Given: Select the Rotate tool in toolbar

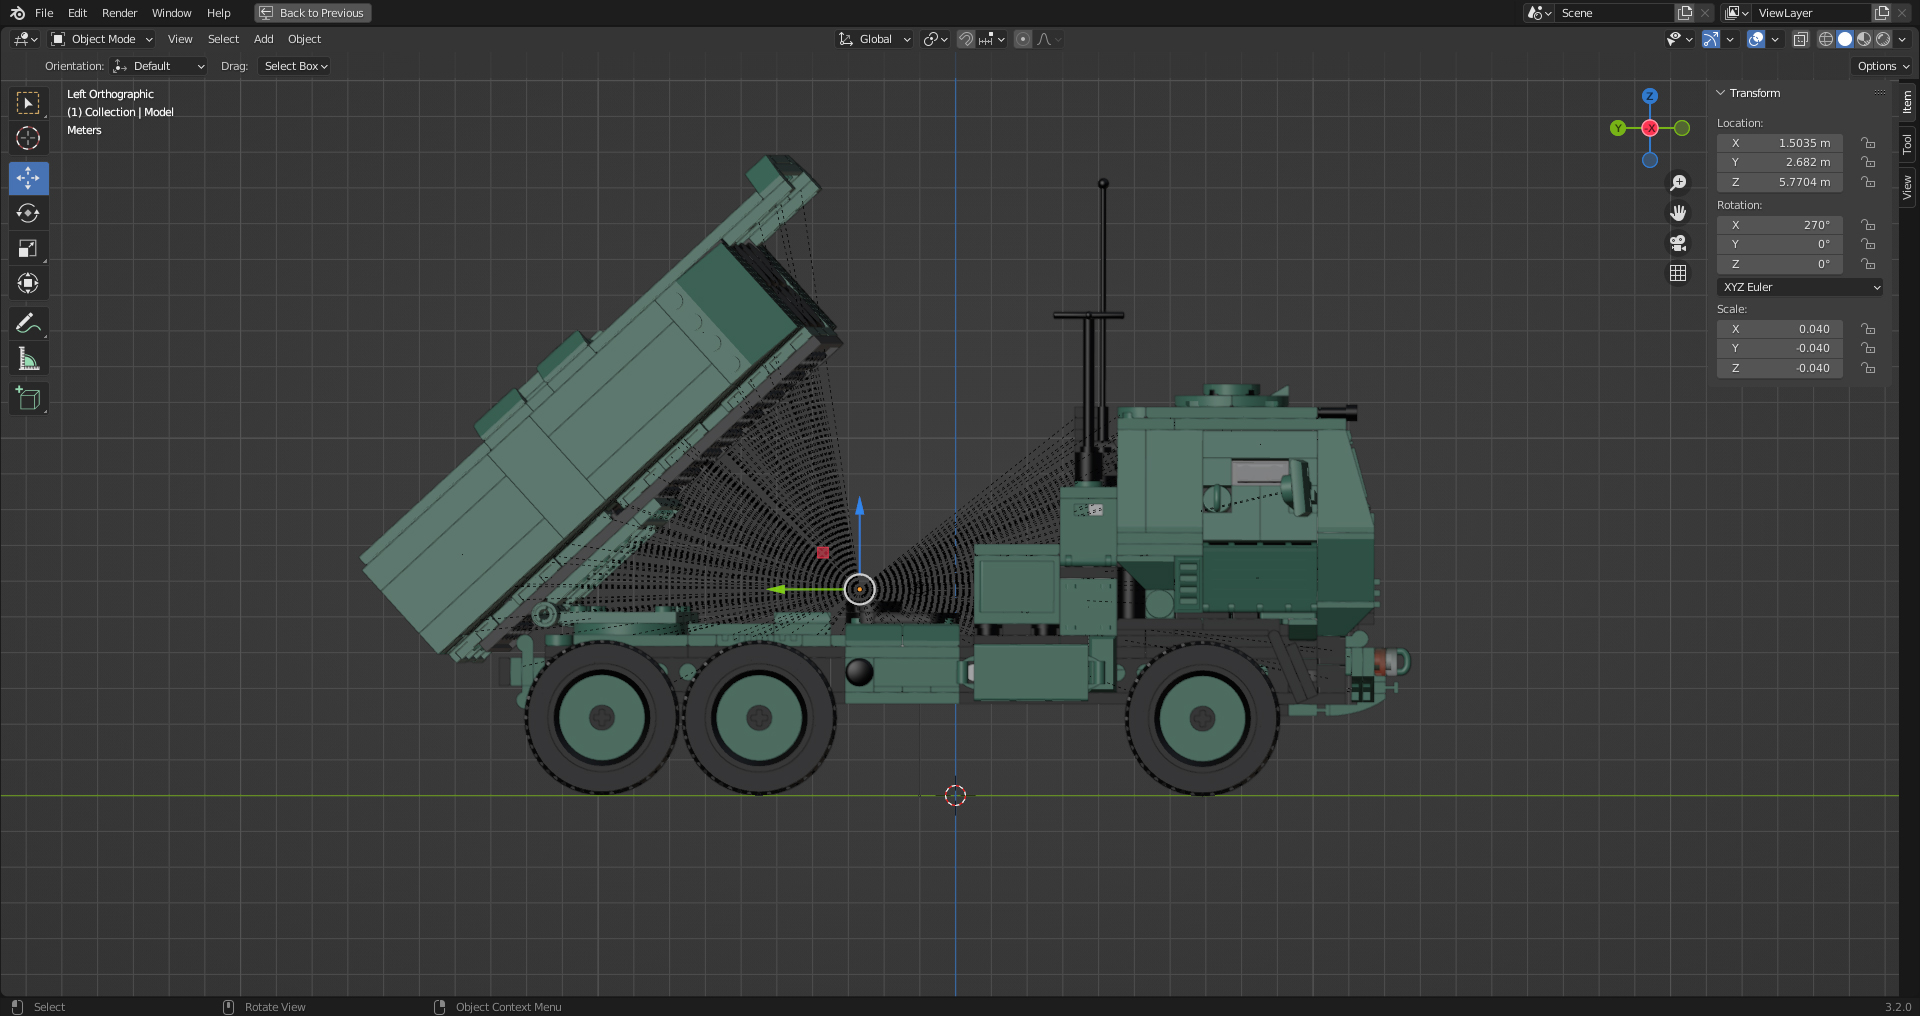Looking at the screenshot, I should click(x=28, y=213).
